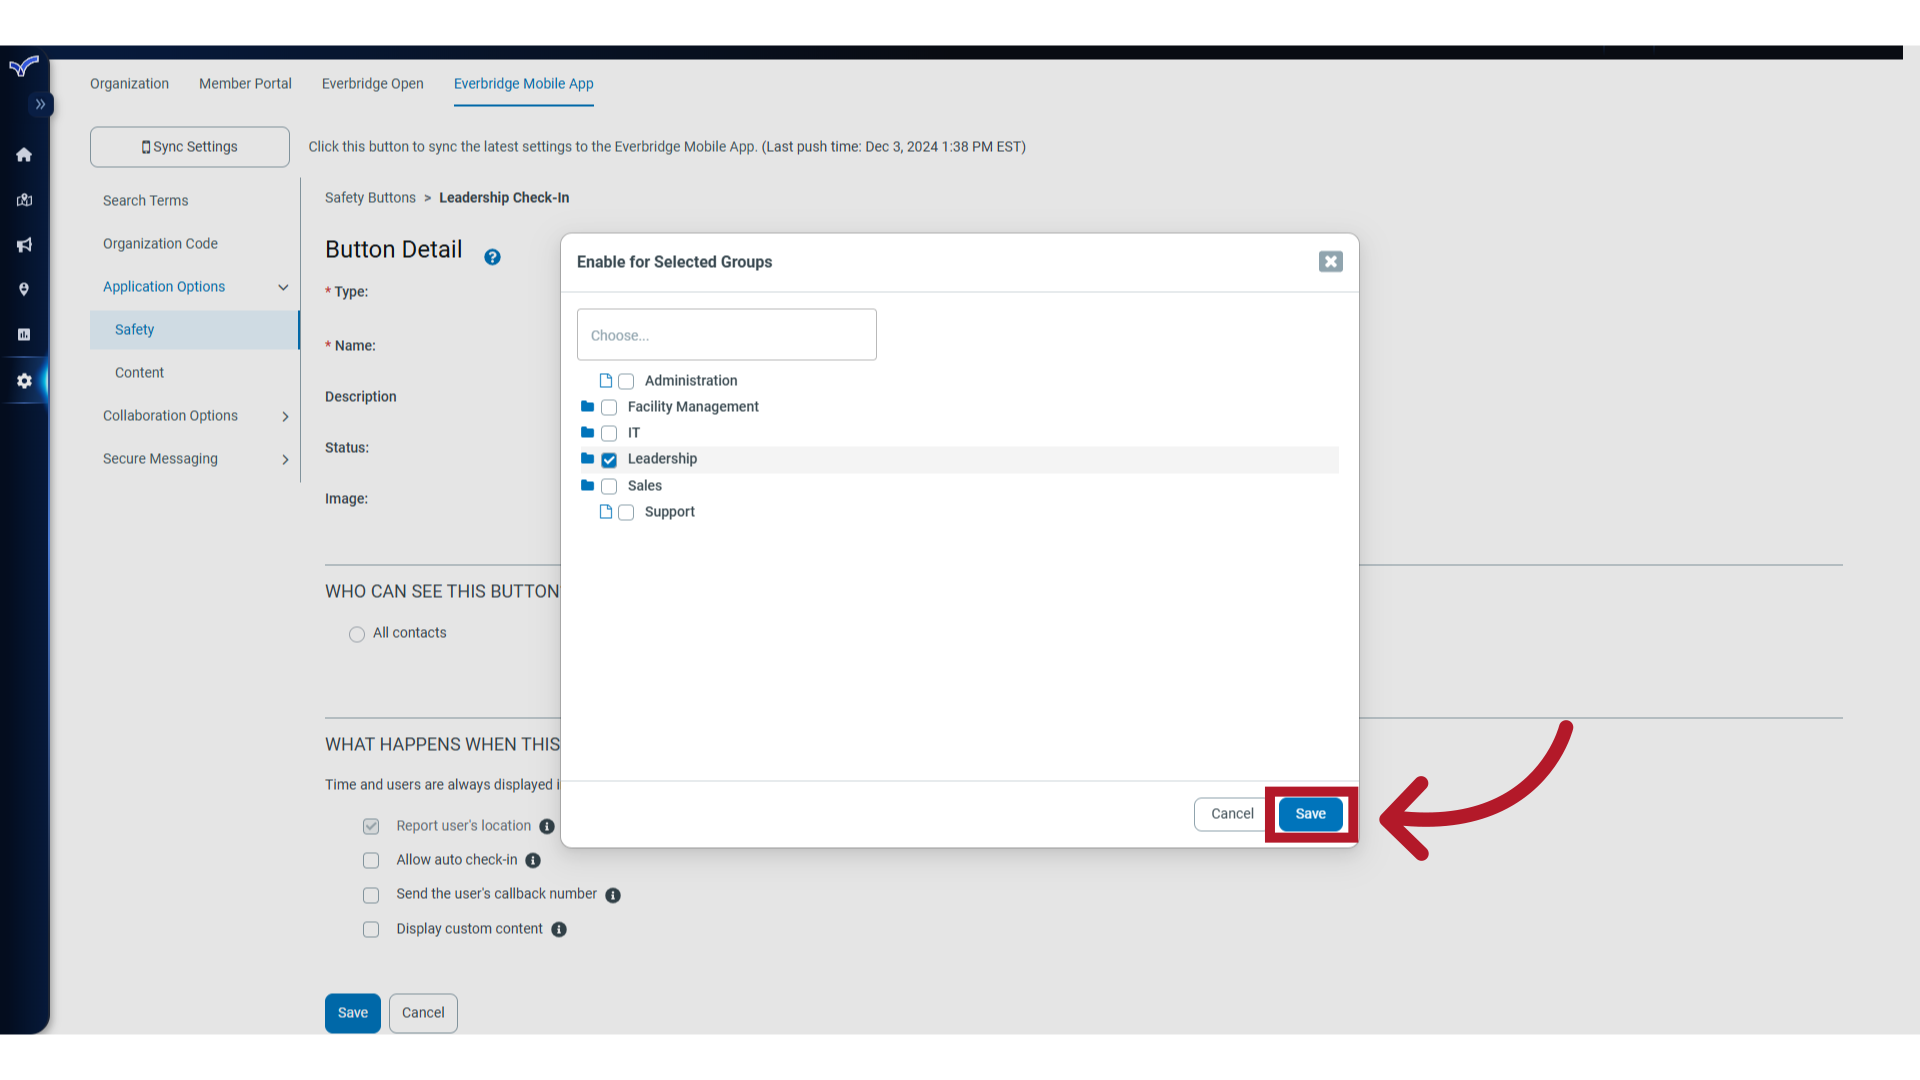Select the Support group label
Screen dimensions: 1920x1080
[x=670, y=511]
